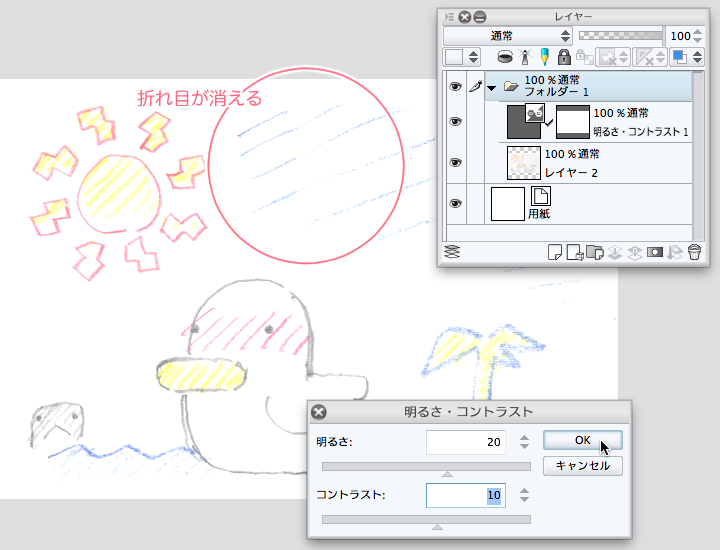Image resolution: width=720 pixels, height=550 pixels.
Task: Lock the layer with the padlock icon
Action: pos(564,57)
